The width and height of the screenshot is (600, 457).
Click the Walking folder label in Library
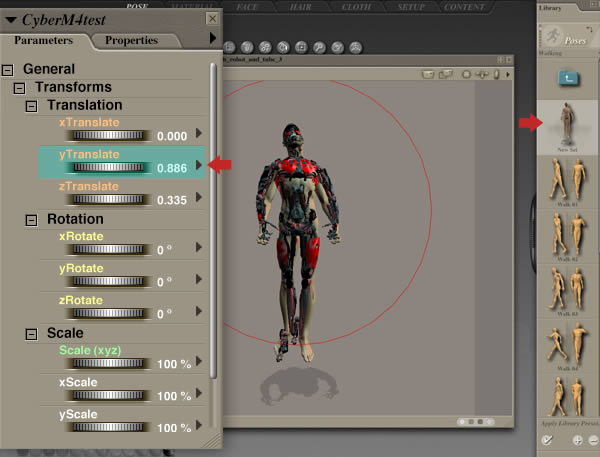coord(550,53)
